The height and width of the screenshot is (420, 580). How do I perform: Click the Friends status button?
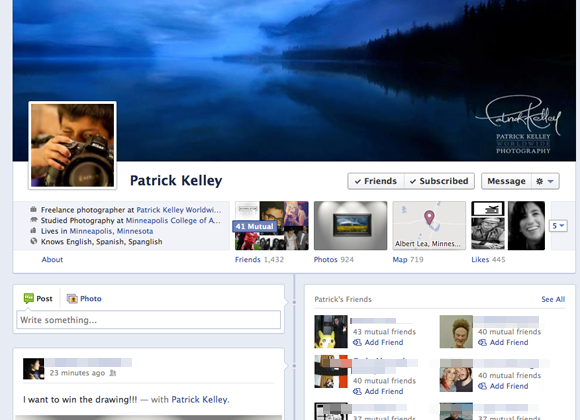(x=376, y=181)
